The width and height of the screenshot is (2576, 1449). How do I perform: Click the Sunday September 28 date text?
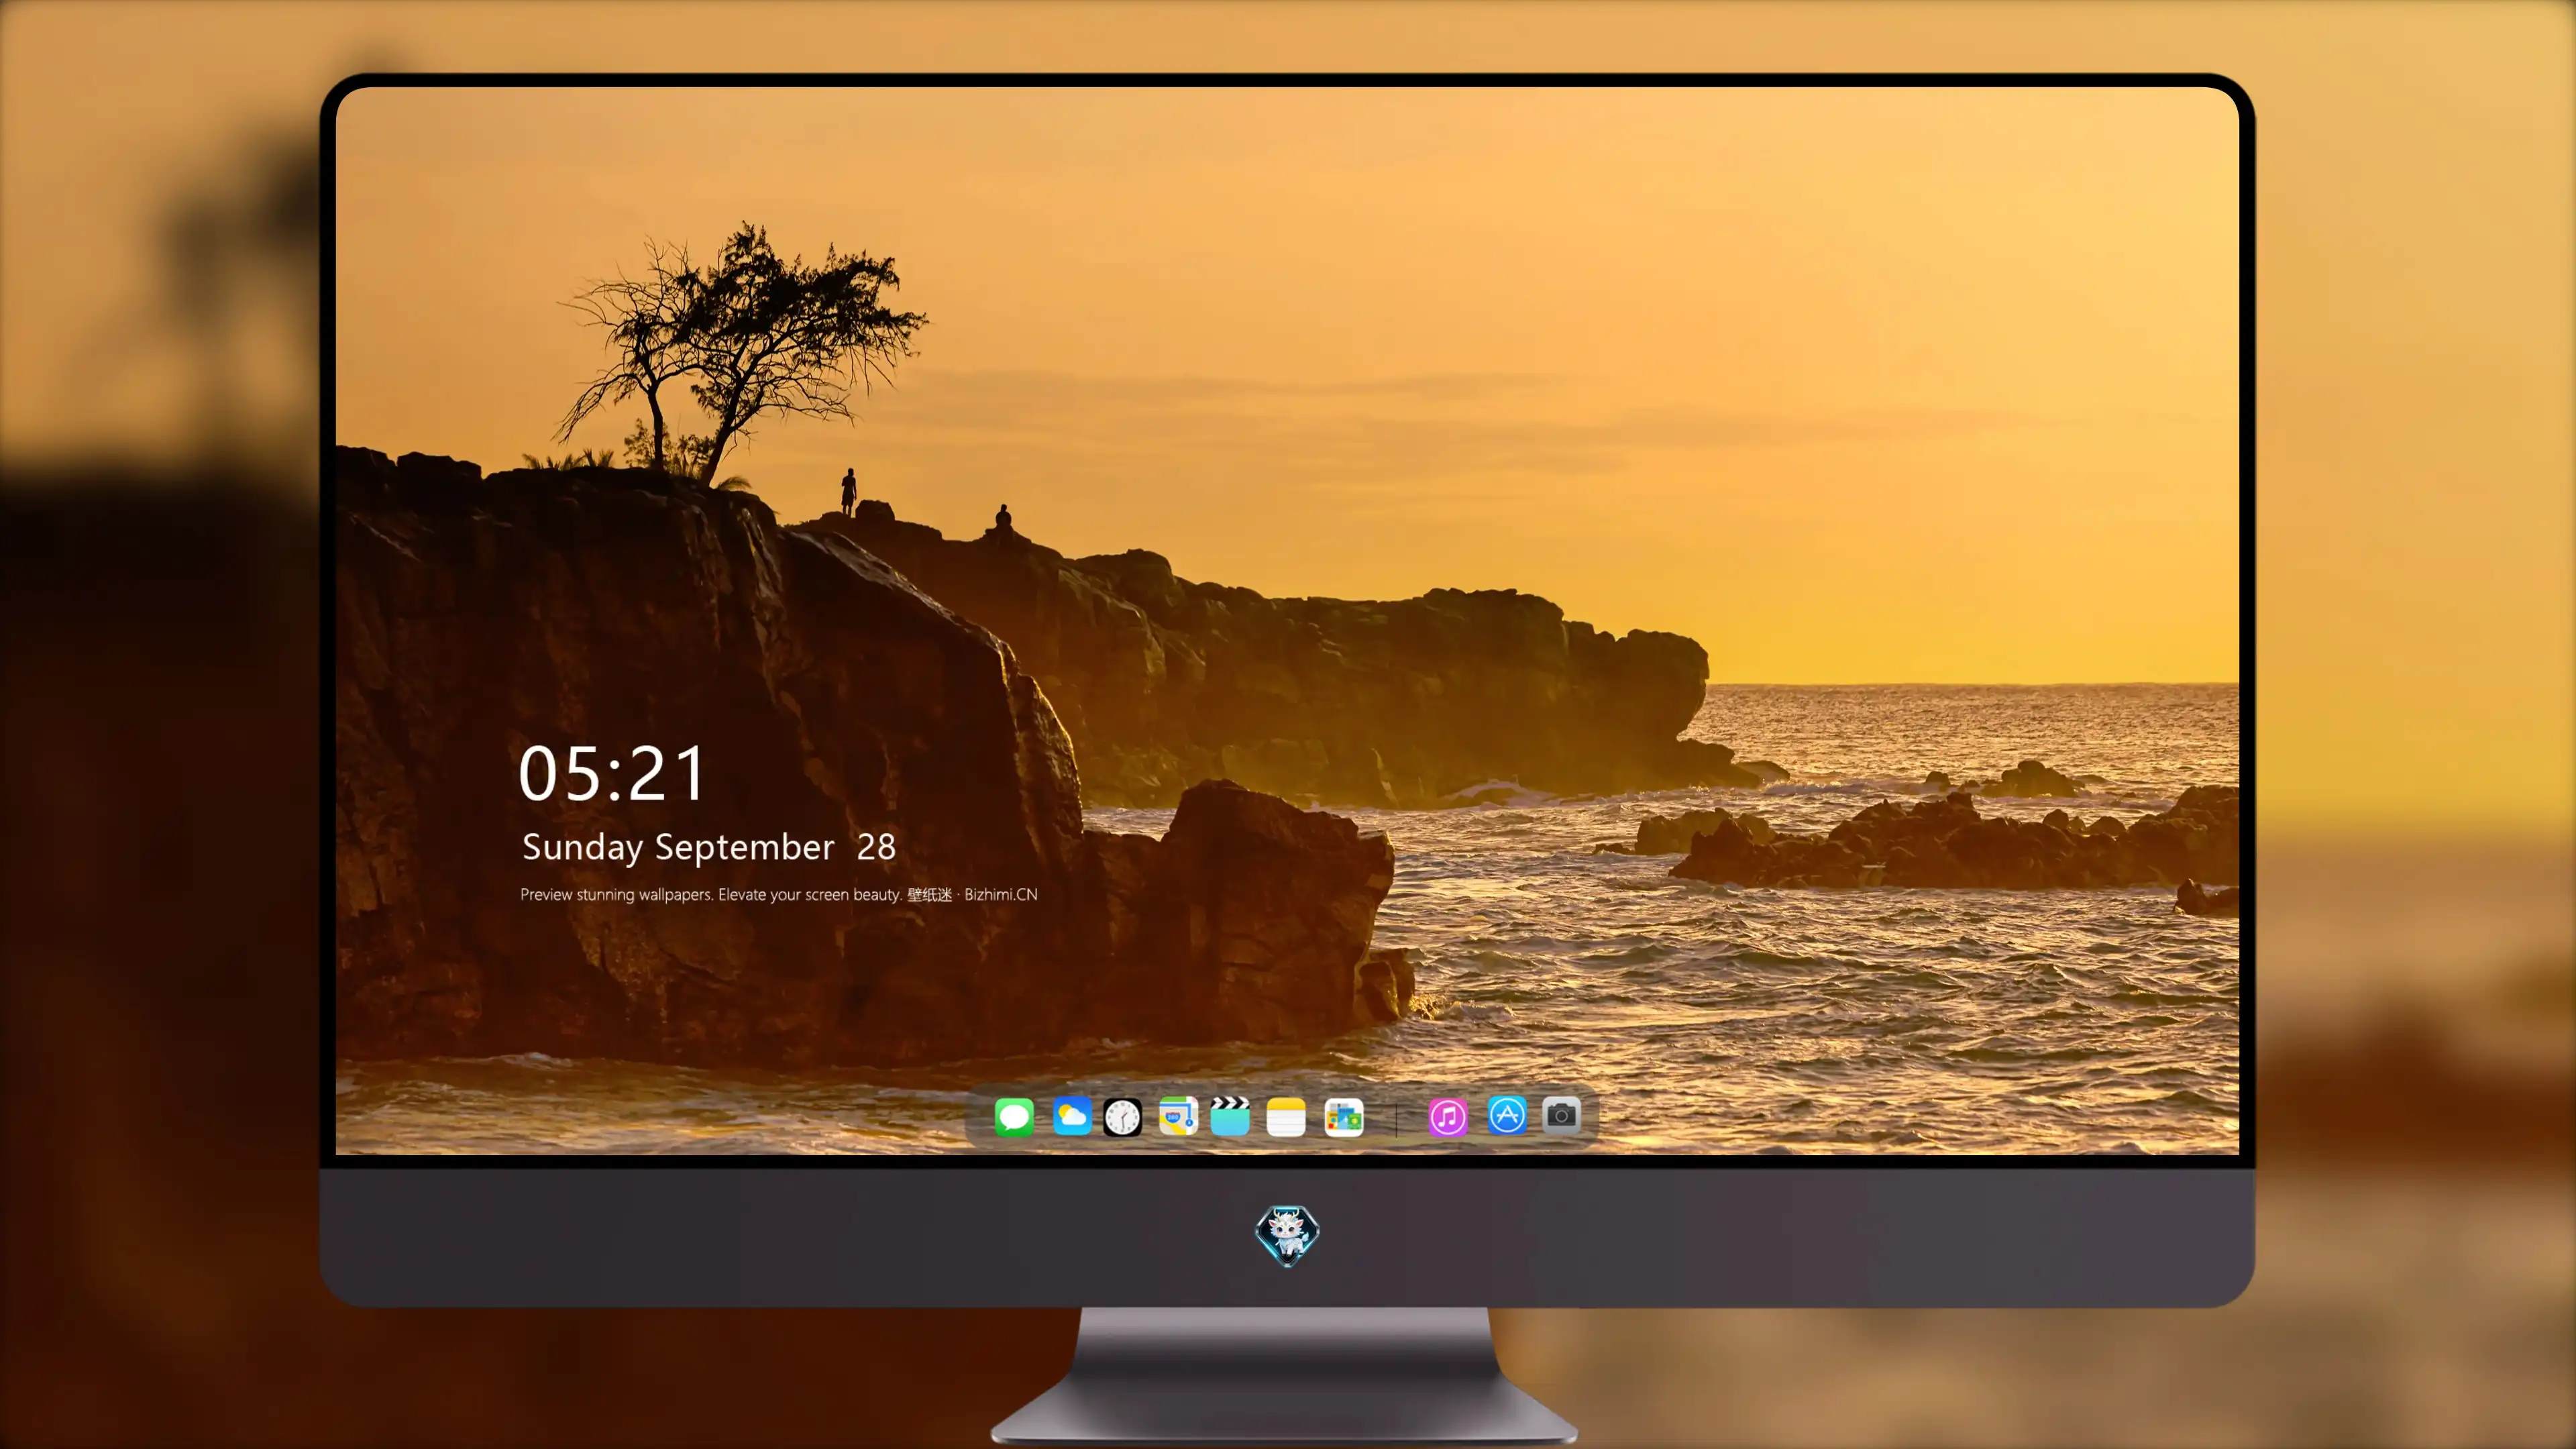pyautogui.click(x=709, y=847)
